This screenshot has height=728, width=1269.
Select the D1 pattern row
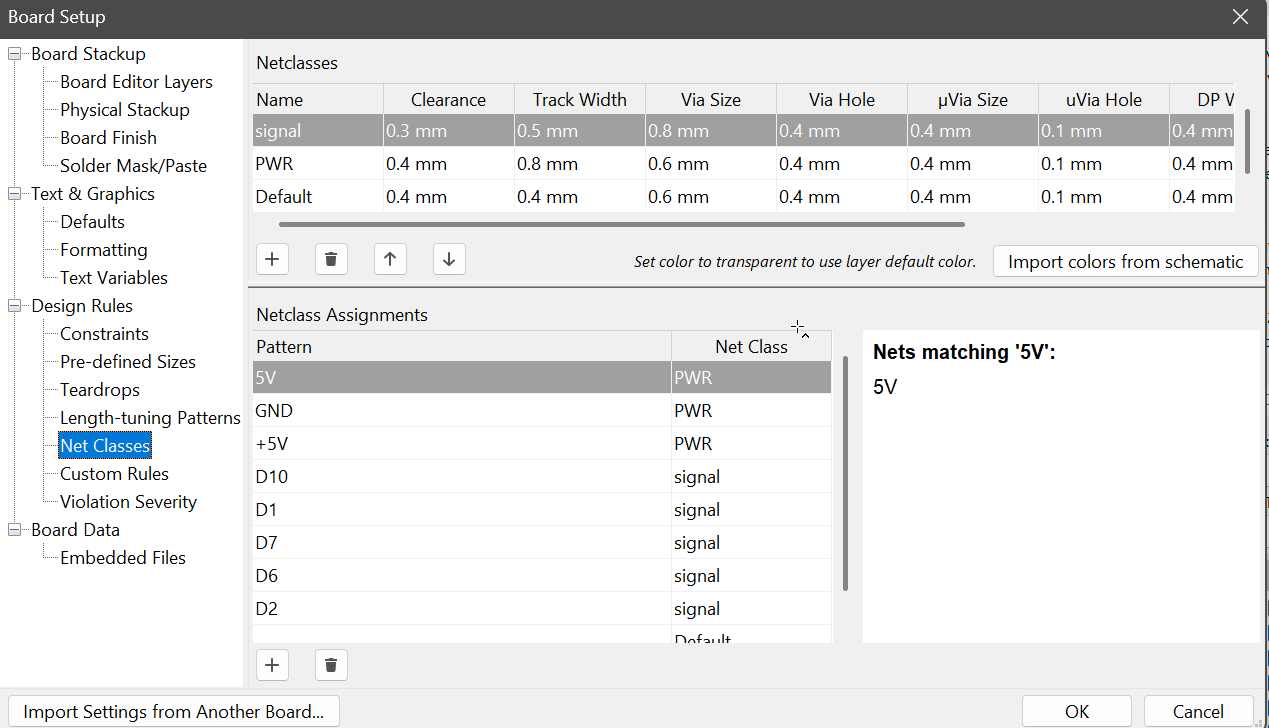(x=541, y=510)
